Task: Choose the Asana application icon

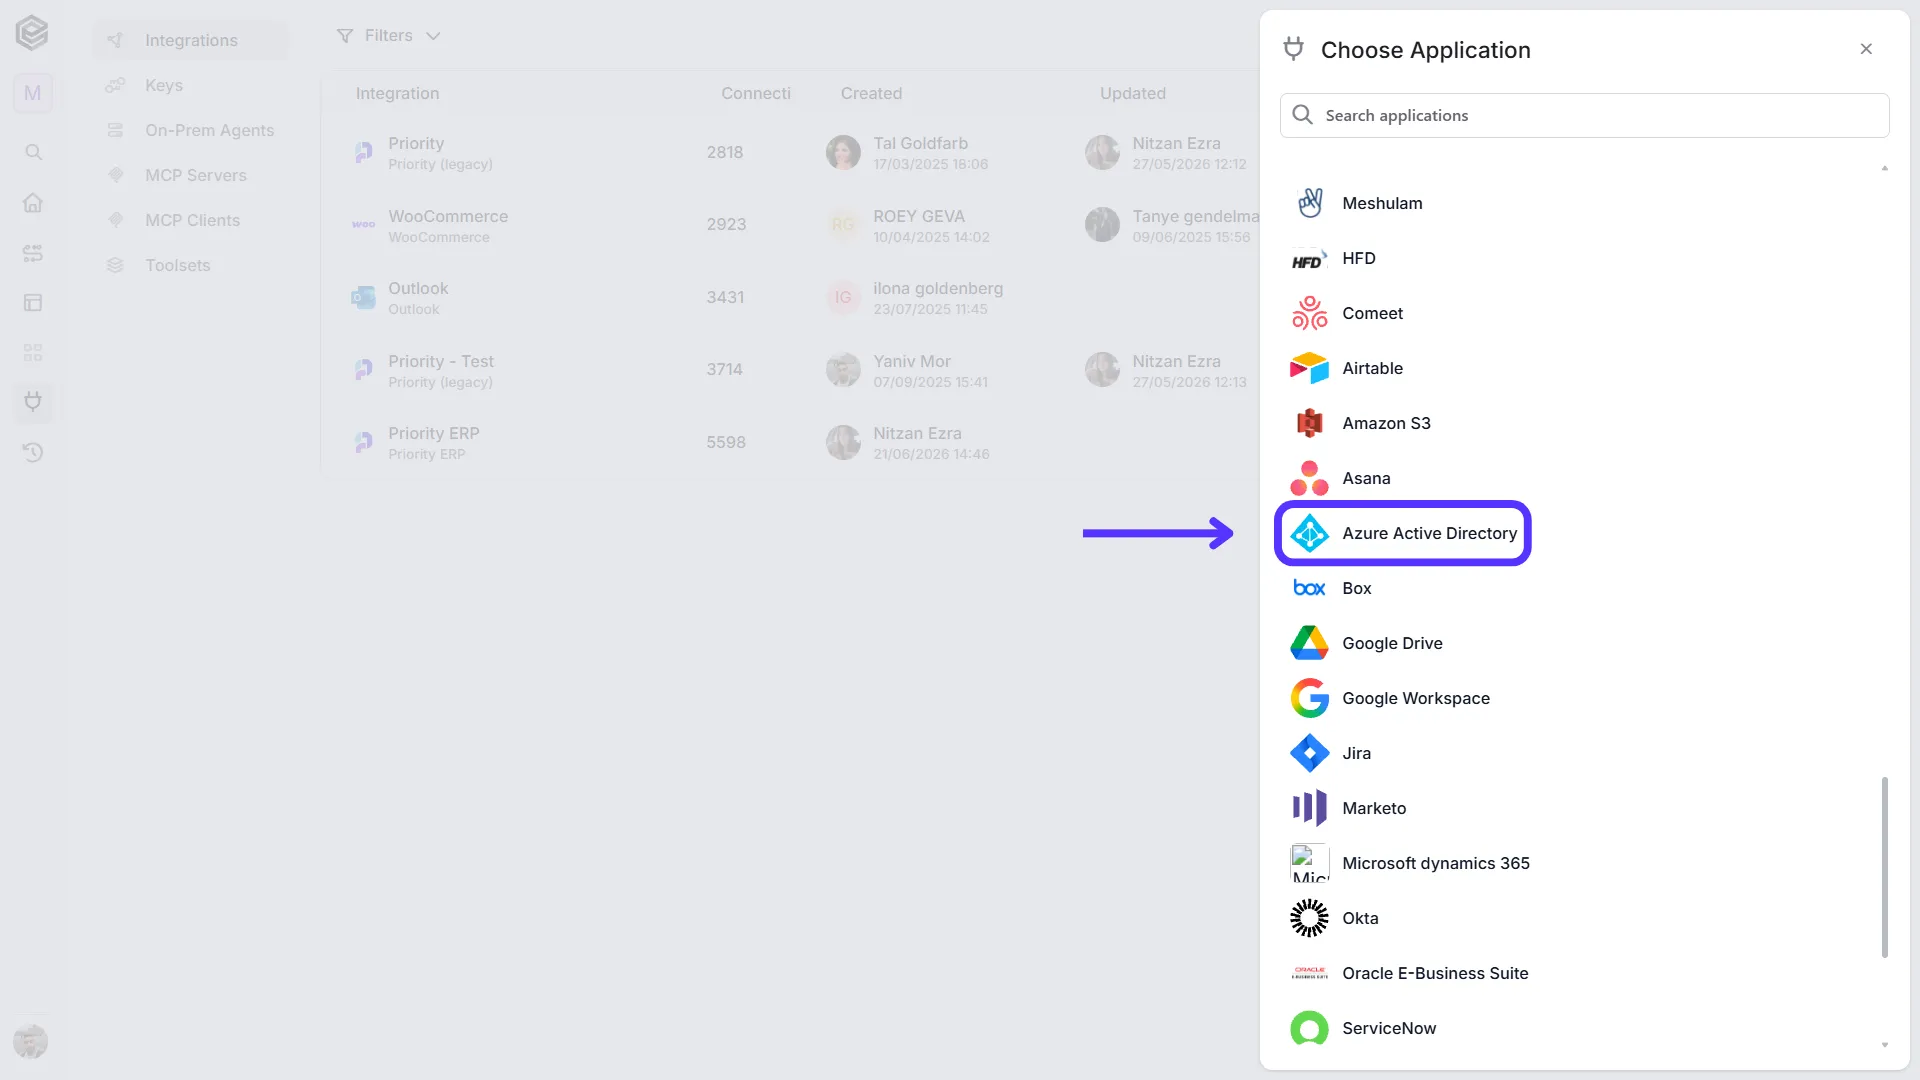Action: pos(1309,478)
